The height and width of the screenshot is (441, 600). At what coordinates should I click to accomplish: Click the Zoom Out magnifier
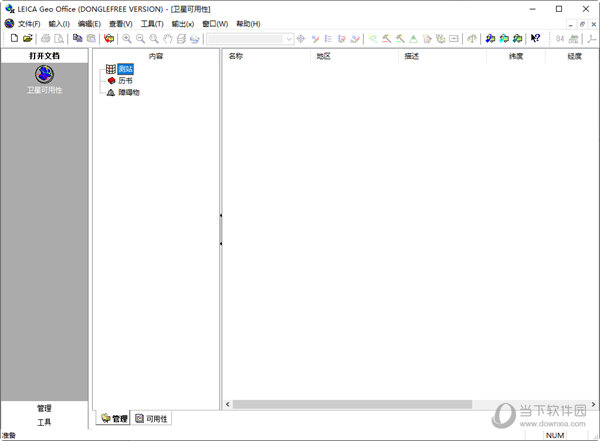tap(140, 38)
